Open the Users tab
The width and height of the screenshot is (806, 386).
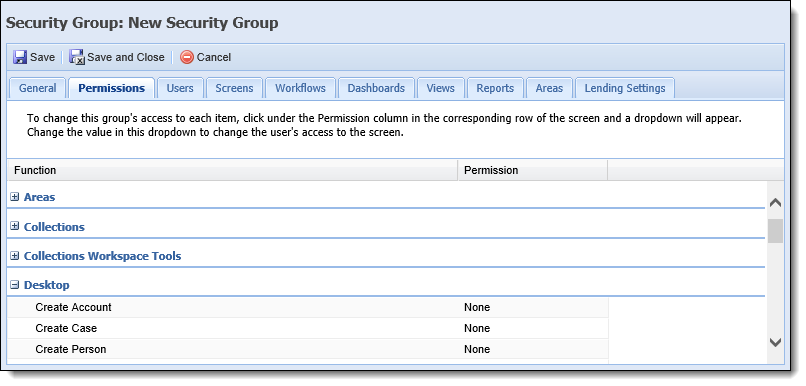tap(180, 88)
